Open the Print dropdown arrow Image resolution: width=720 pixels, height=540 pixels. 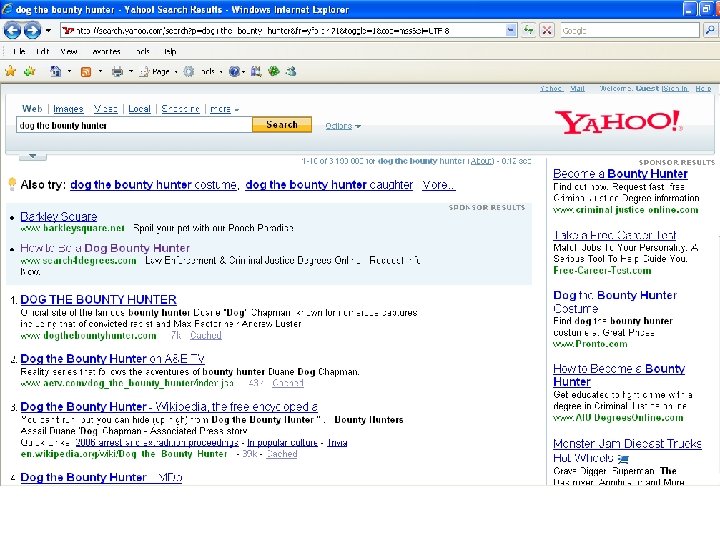(x=131, y=71)
